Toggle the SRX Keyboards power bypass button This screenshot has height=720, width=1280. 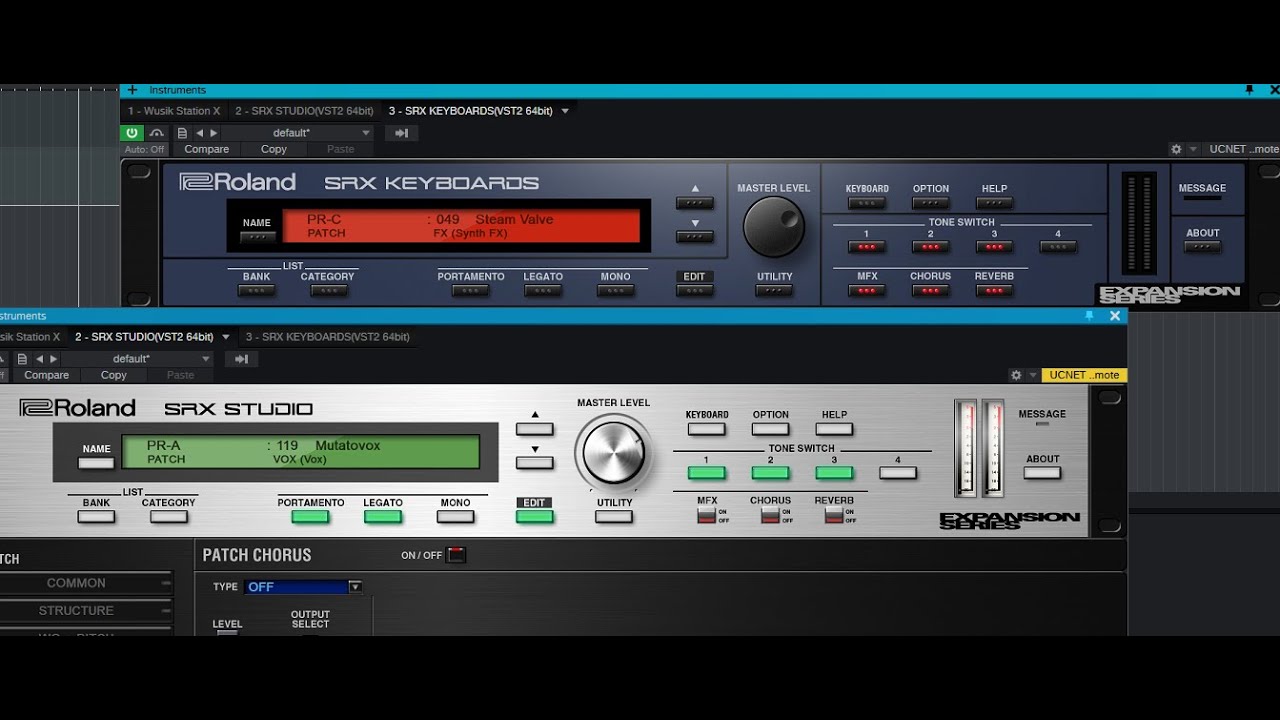pos(131,132)
